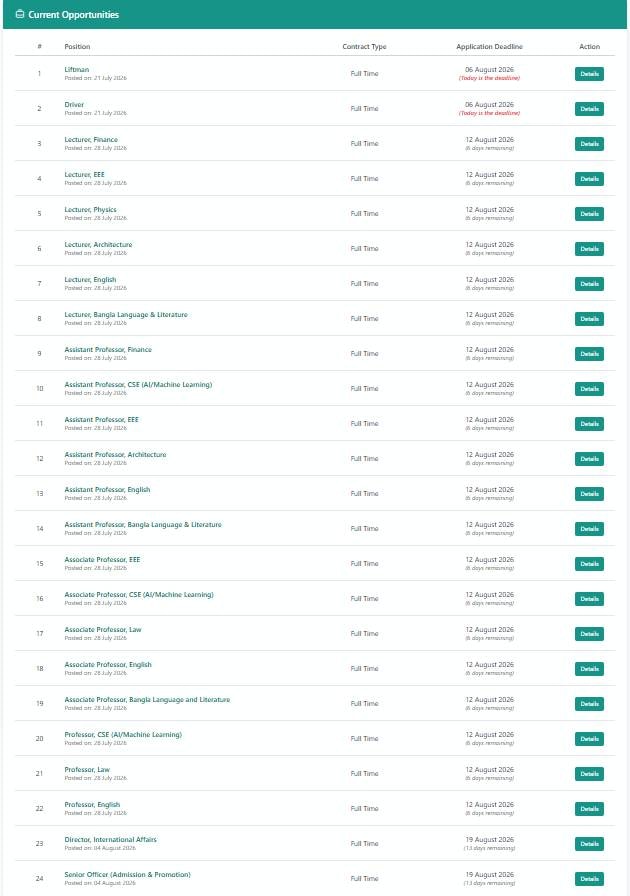Open the Liftman position link
The image size is (630, 896).
point(77,70)
